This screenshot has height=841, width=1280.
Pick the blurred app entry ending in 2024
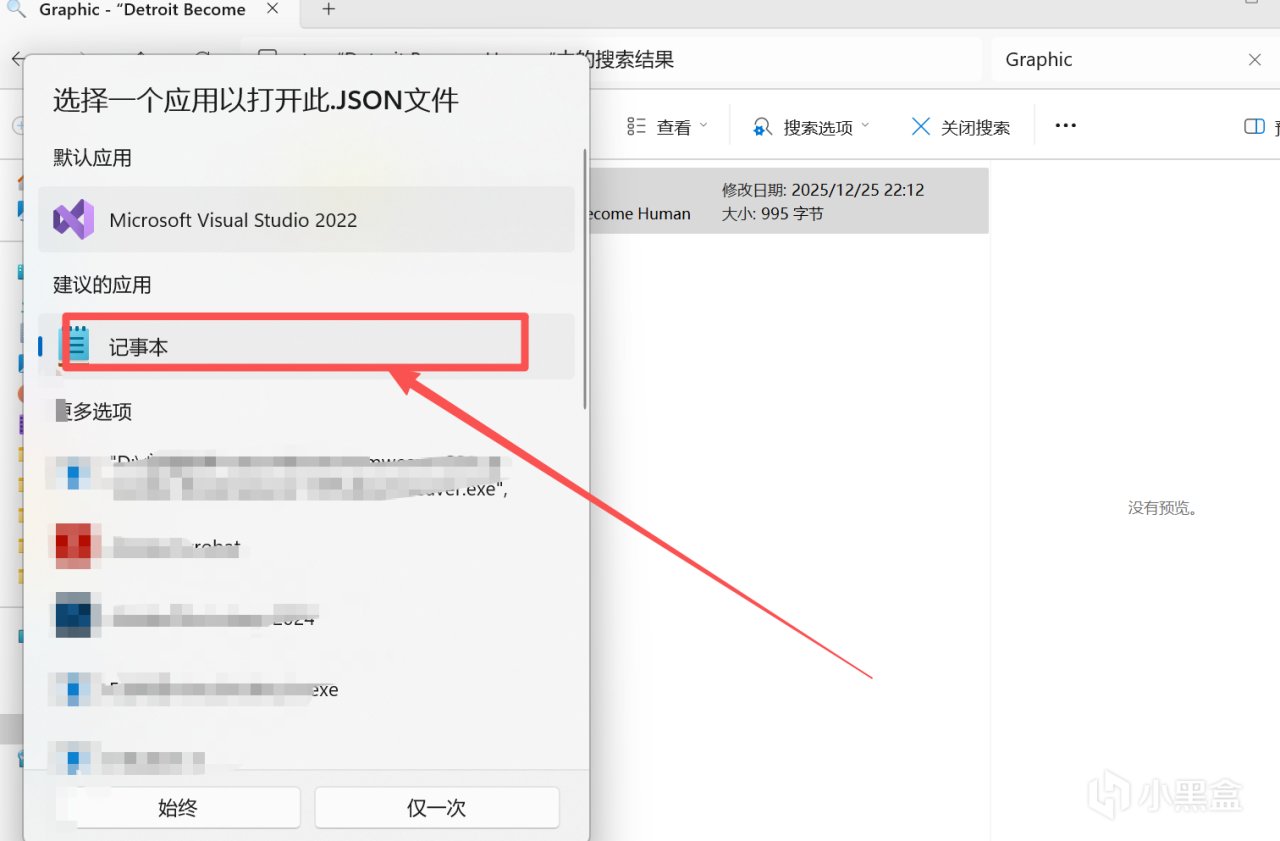tap(306, 616)
